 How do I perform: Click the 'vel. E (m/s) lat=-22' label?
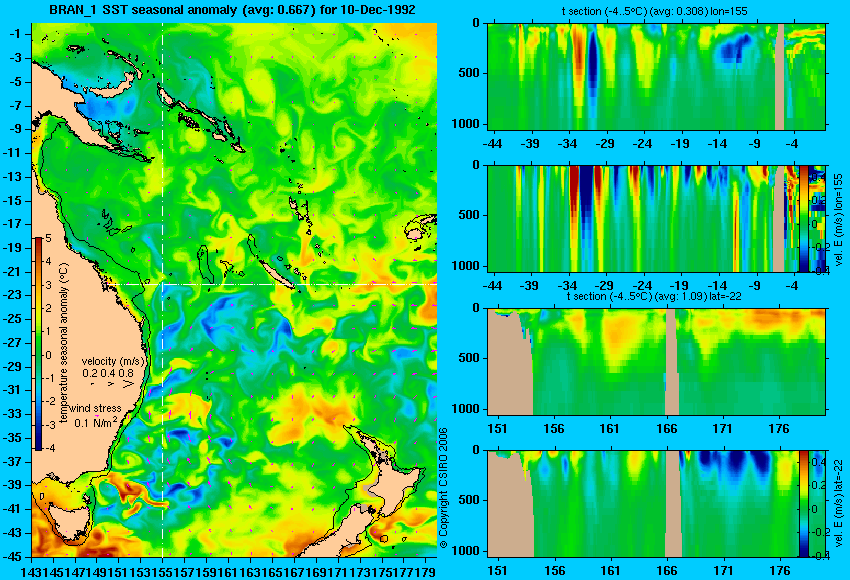(x=838, y=504)
